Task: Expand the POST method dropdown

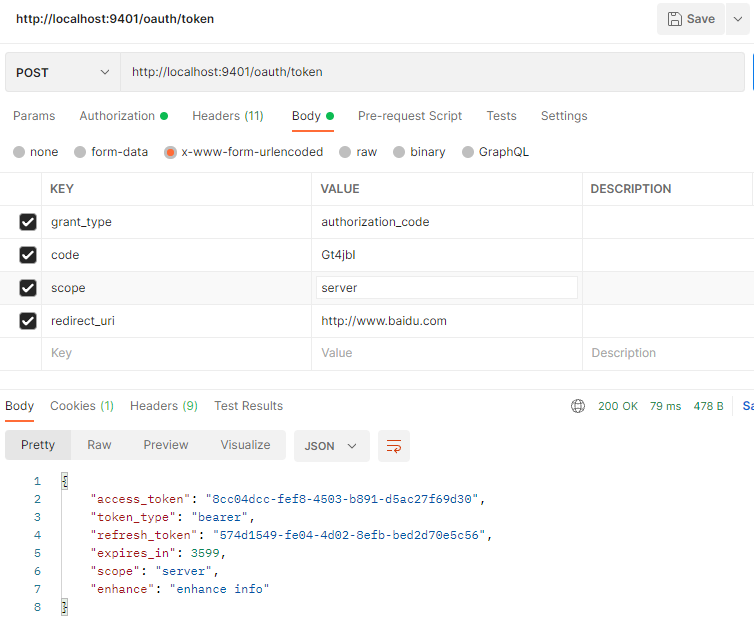Action: 62,72
